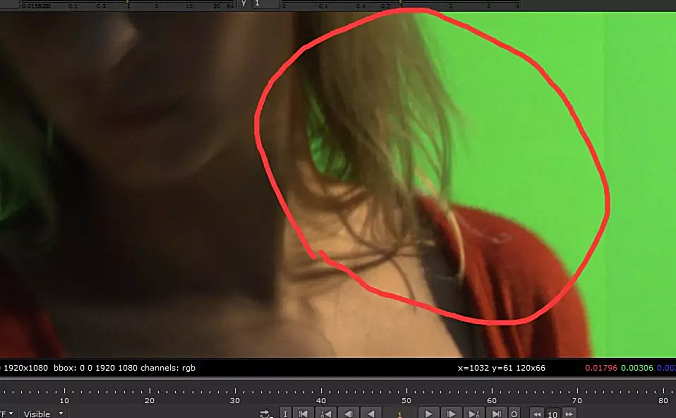Click the play forward button
Screen dimensions: 676x418
tap(428, 412)
